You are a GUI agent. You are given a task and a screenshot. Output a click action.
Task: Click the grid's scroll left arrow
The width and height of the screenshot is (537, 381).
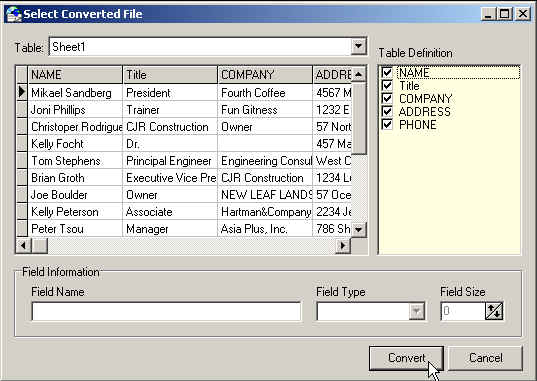click(23, 246)
